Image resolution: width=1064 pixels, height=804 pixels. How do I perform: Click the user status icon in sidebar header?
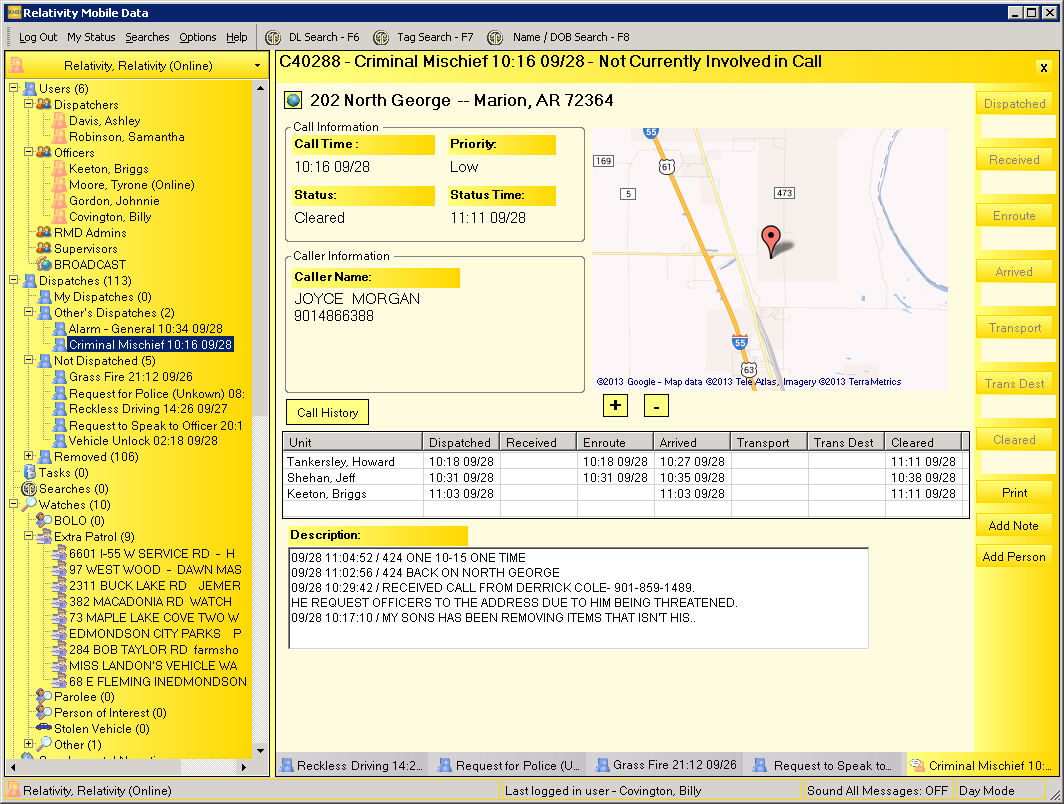pos(17,65)
